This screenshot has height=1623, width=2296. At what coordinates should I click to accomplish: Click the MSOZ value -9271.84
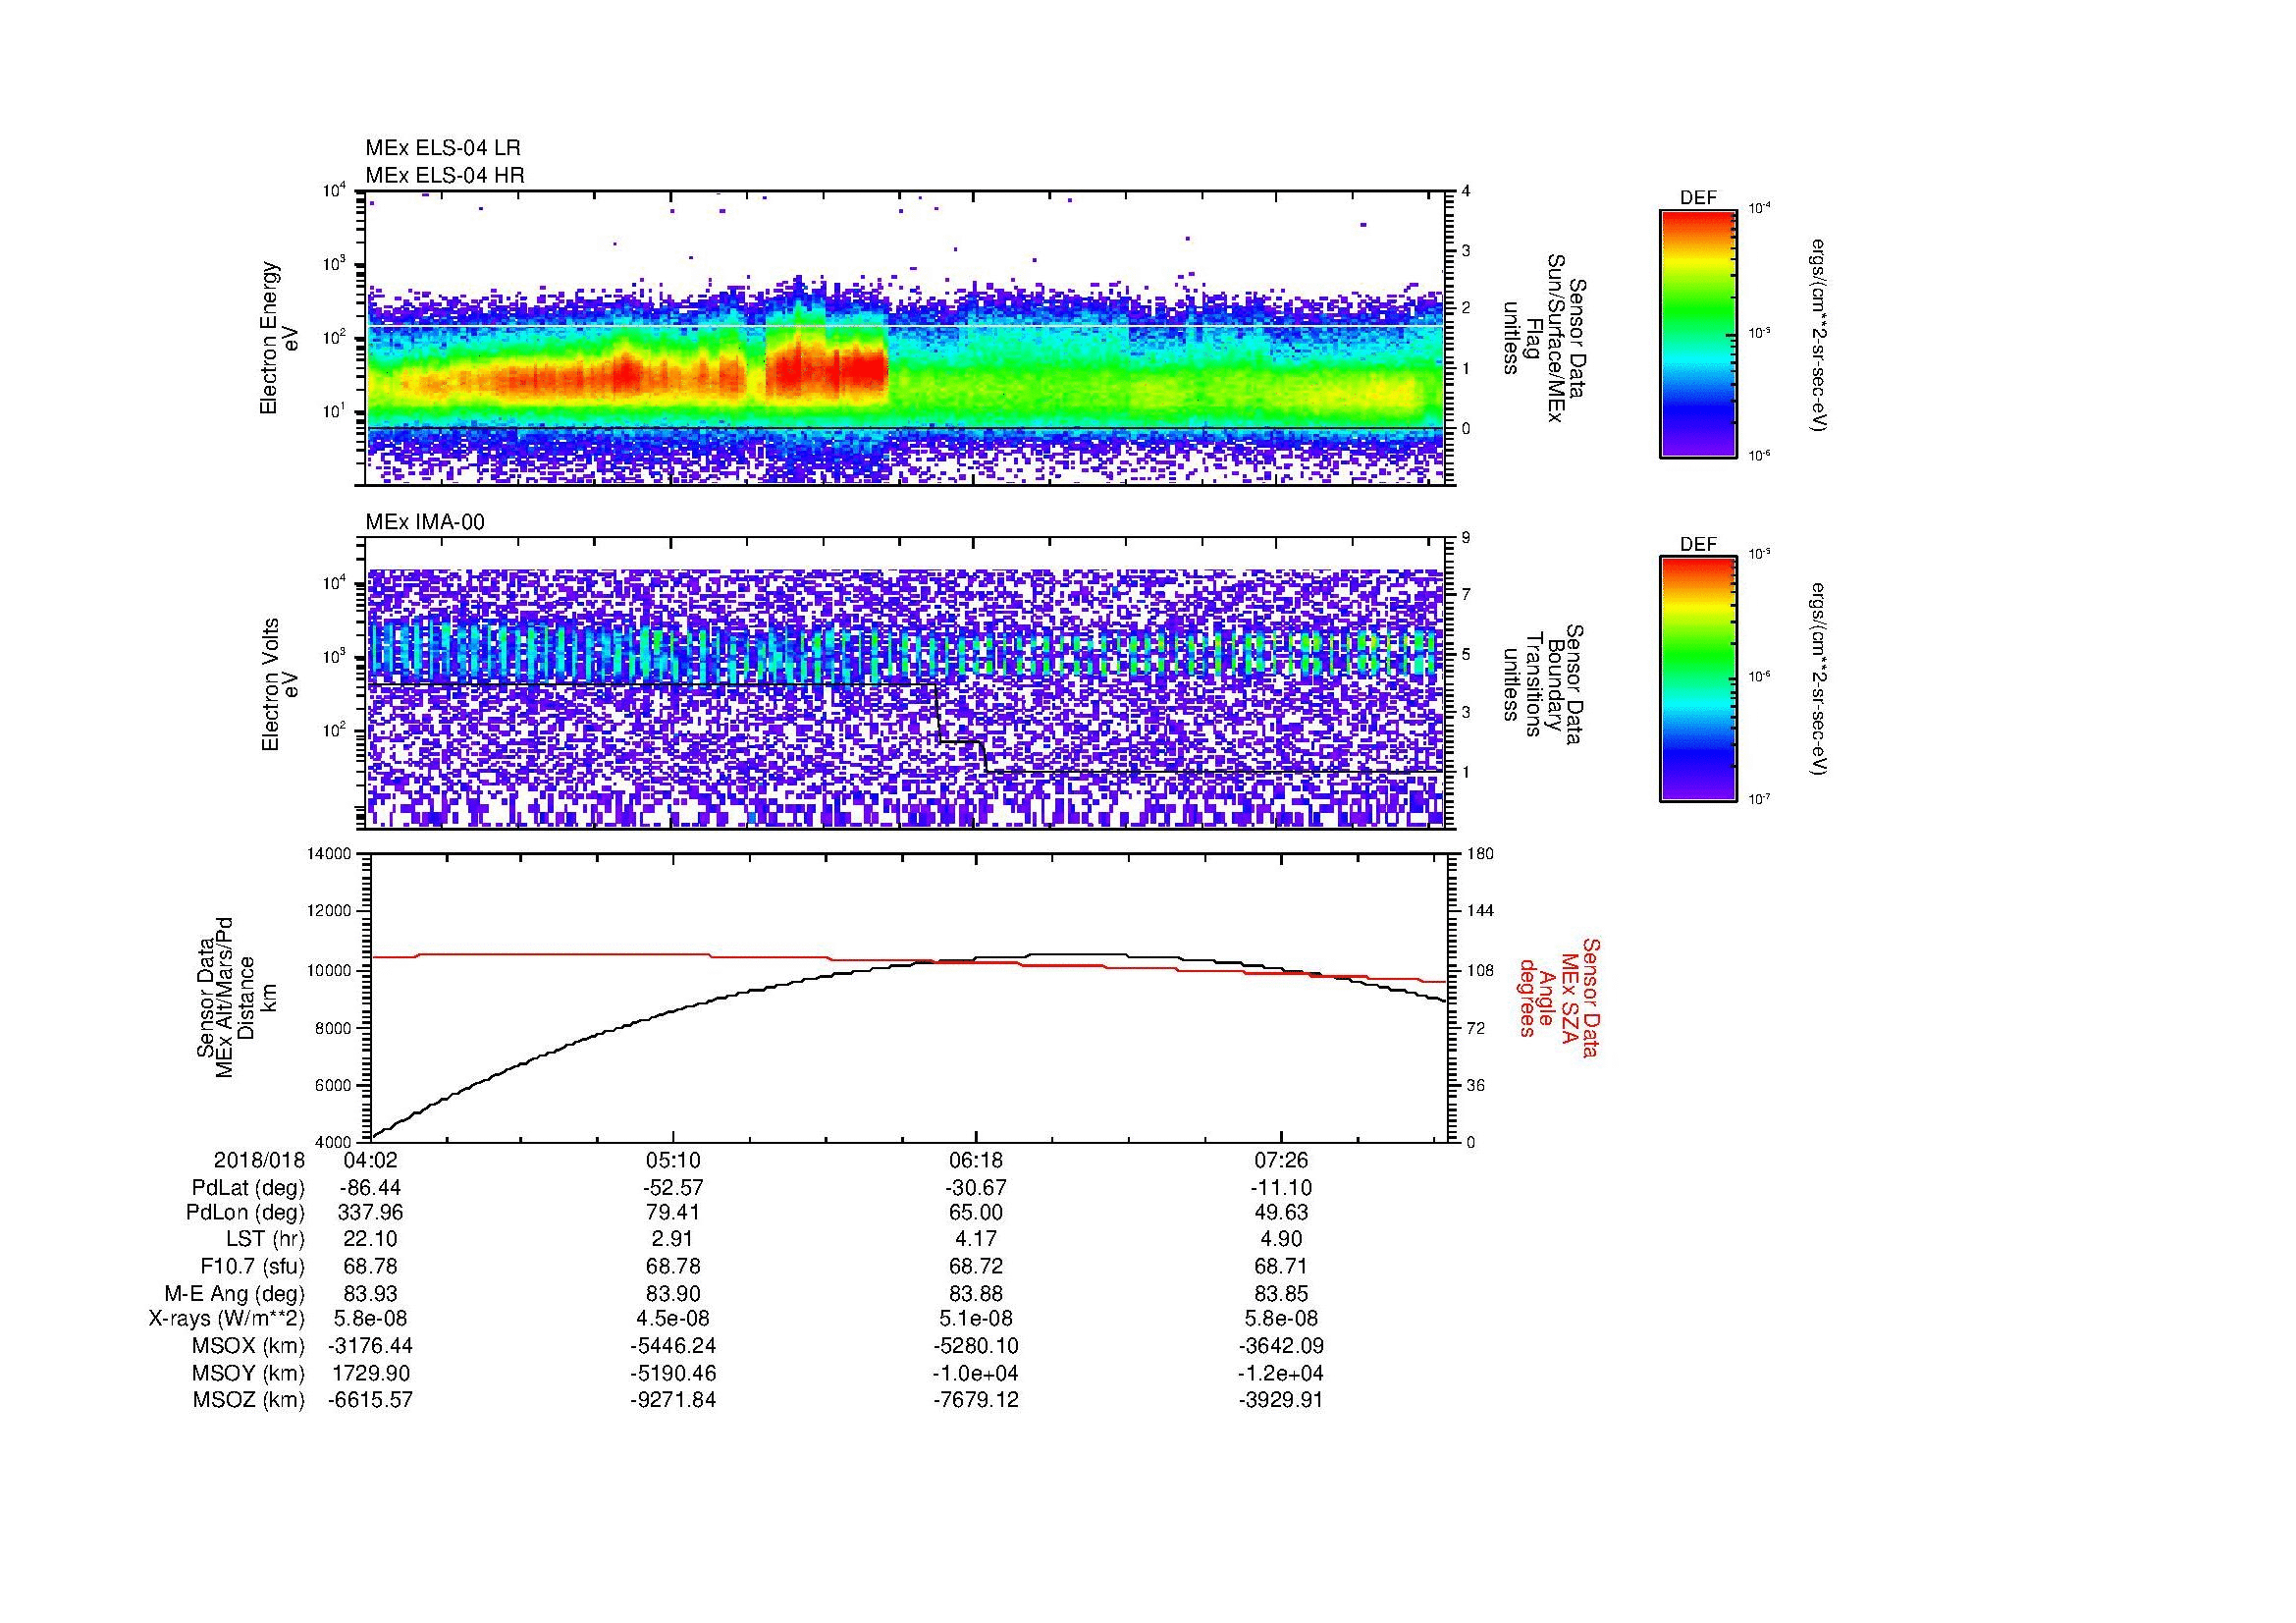coord(673,1400)
